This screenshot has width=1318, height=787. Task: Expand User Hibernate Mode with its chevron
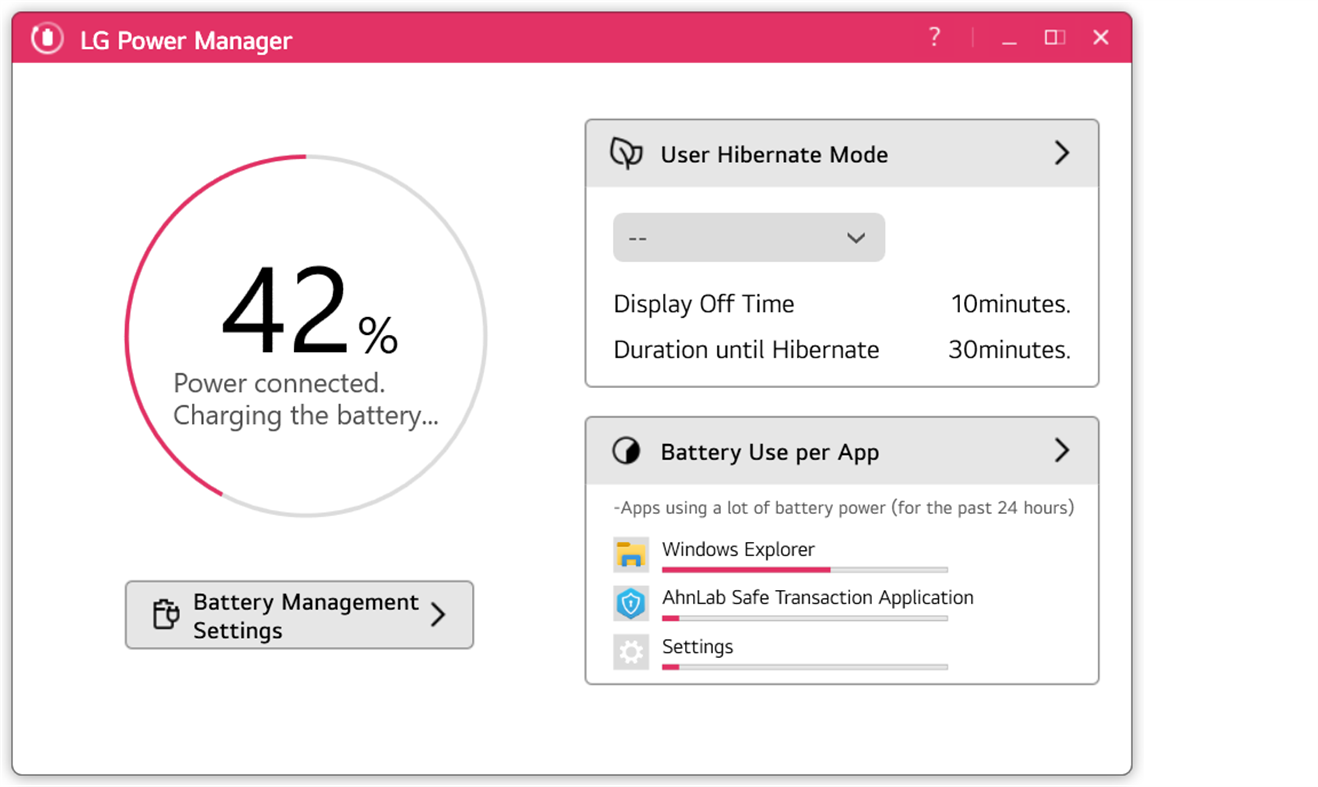pos(1062,153)
